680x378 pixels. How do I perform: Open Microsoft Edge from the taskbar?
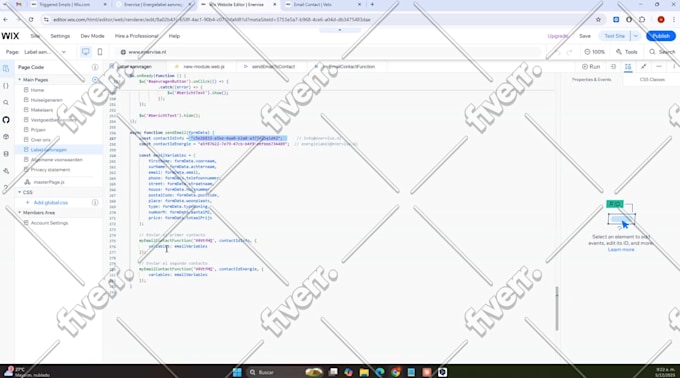[380, 372]
